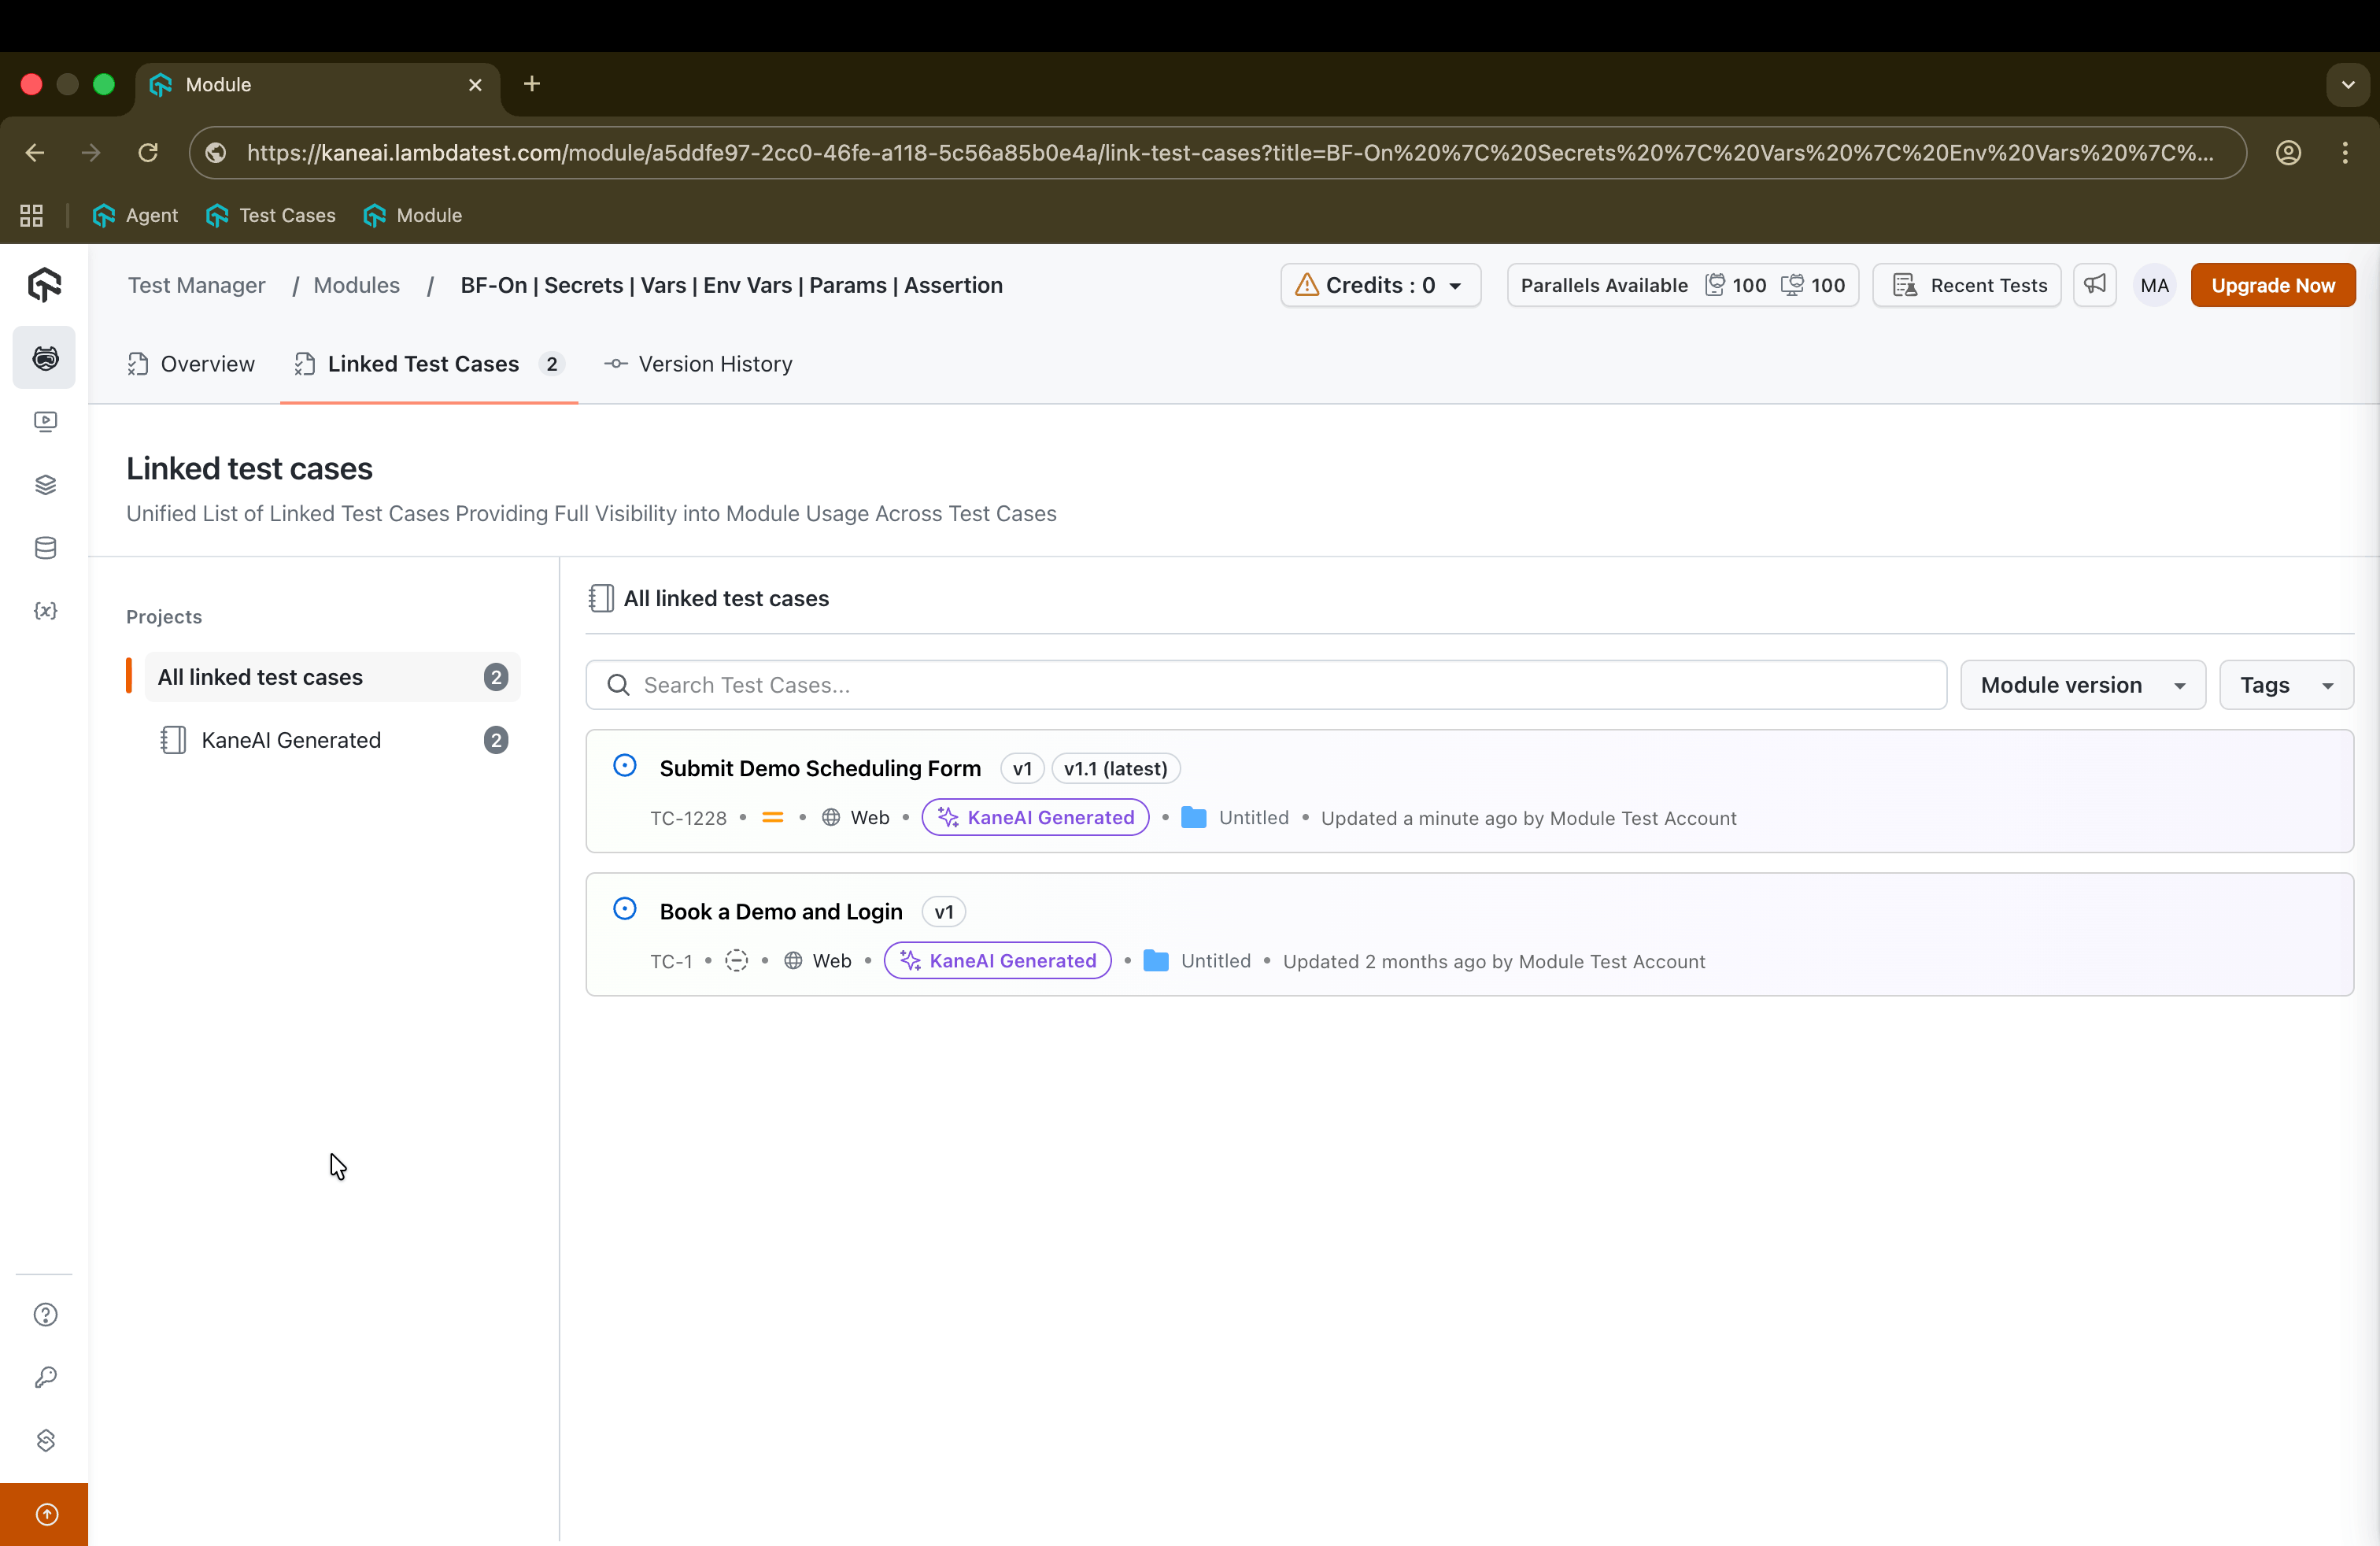Image resolution: width=2380 pixels, height=1546 pixels.
Task: Open the Module version dropdown
Action: tap(2082, 684)
